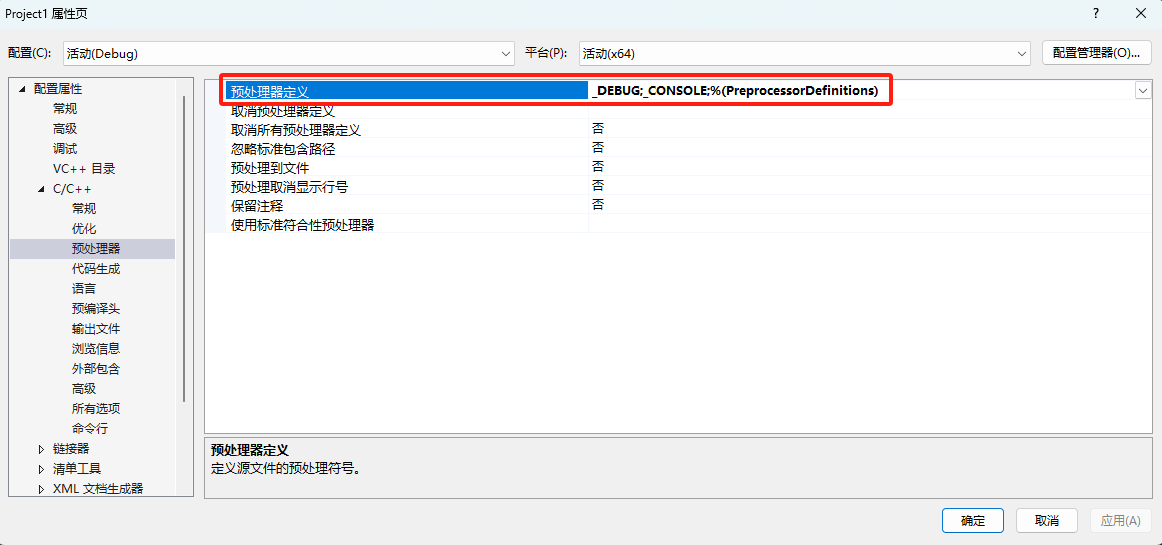Collapse the C/C++ tree node
Screen dimensions: 1162x545
[x=40, y=189]
